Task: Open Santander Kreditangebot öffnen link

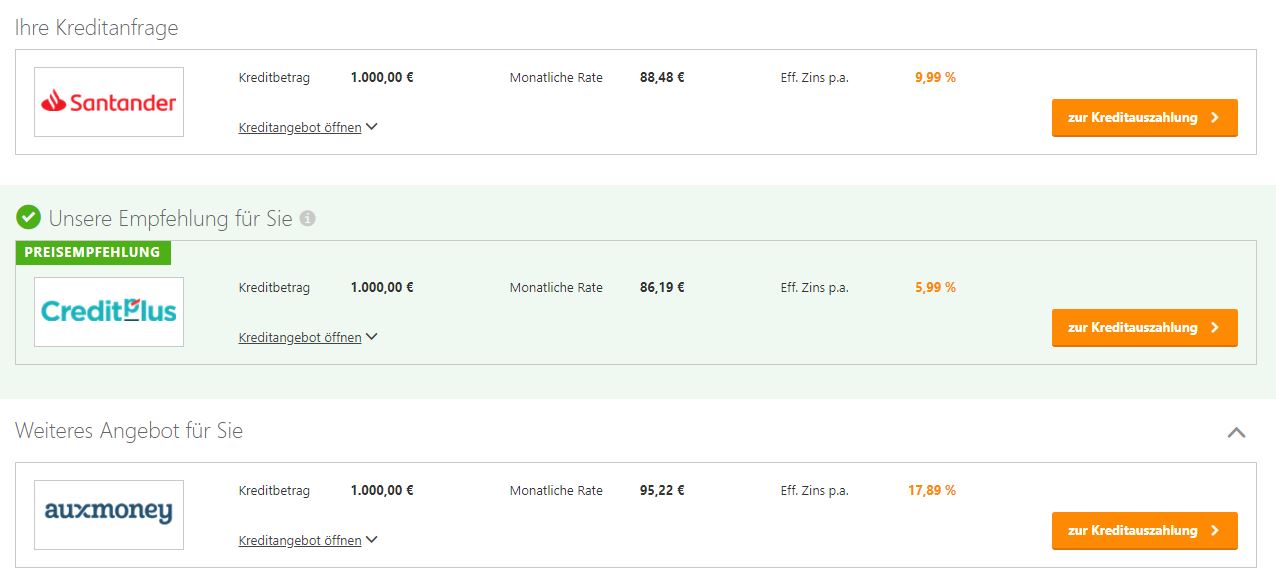Action: 300,128
